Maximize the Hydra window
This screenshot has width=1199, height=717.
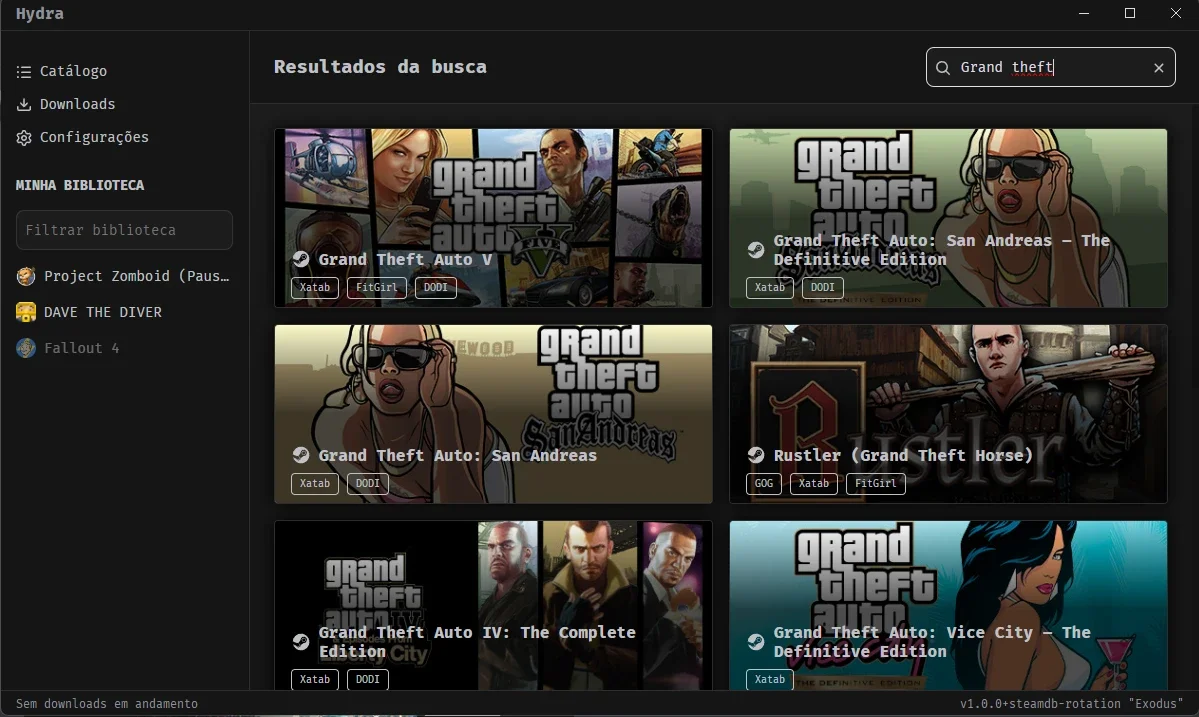point(1129,14)
